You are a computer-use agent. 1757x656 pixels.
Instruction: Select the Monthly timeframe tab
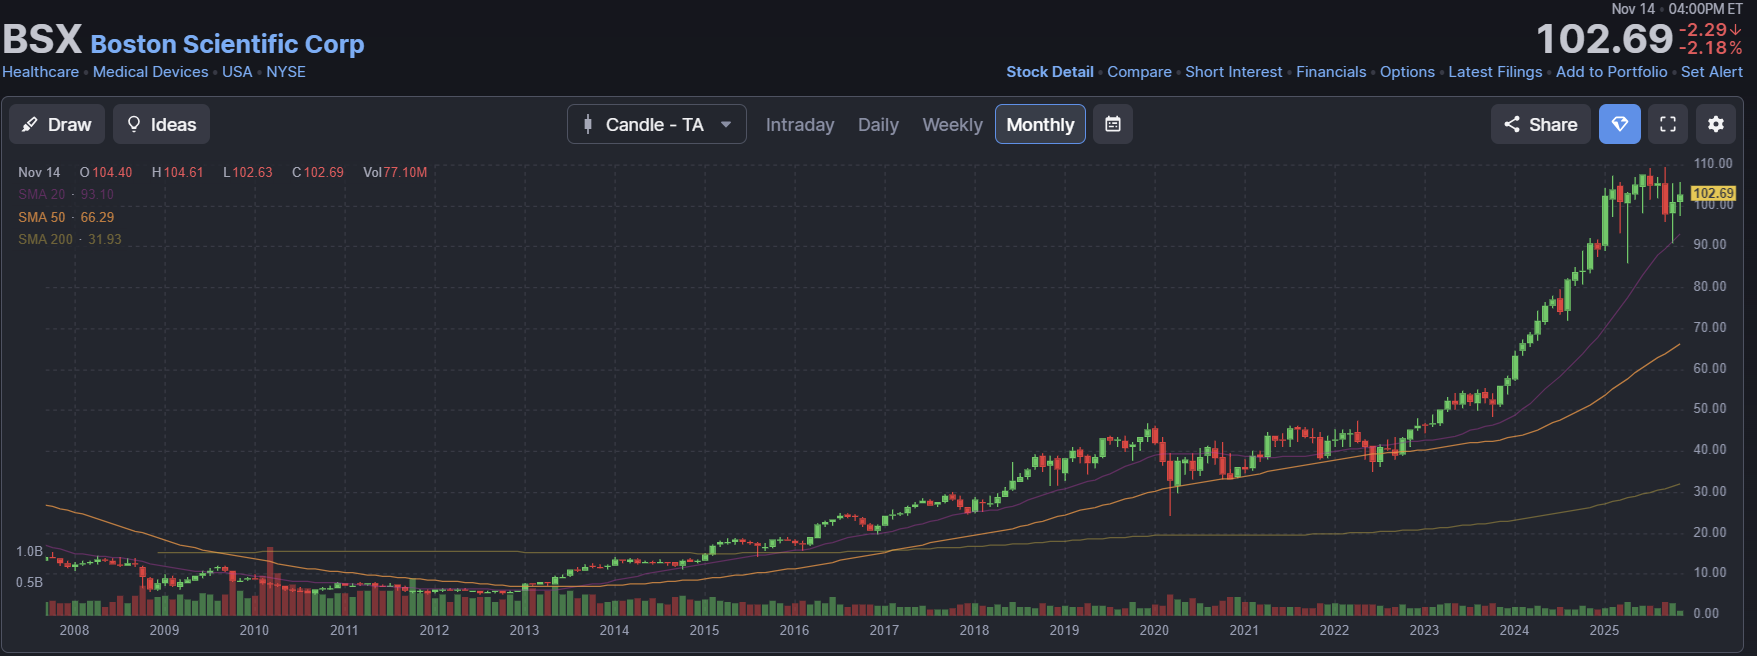[1040, 124]
